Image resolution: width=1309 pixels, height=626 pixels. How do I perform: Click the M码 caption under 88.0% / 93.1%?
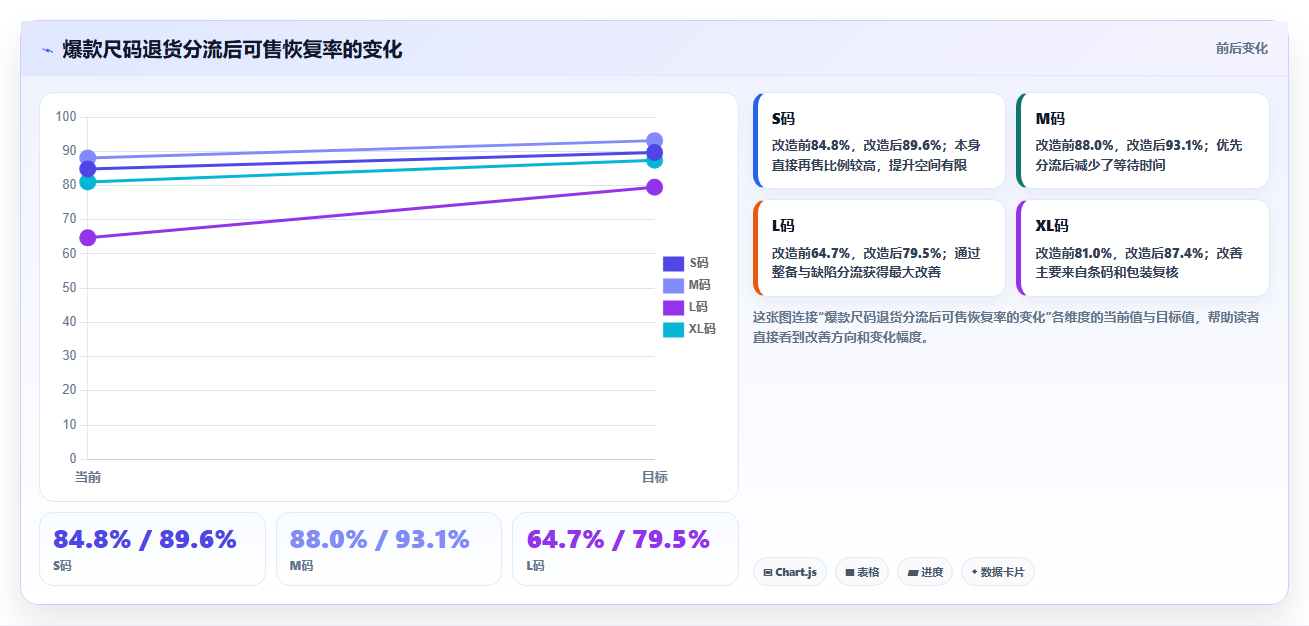click(301, 566)
